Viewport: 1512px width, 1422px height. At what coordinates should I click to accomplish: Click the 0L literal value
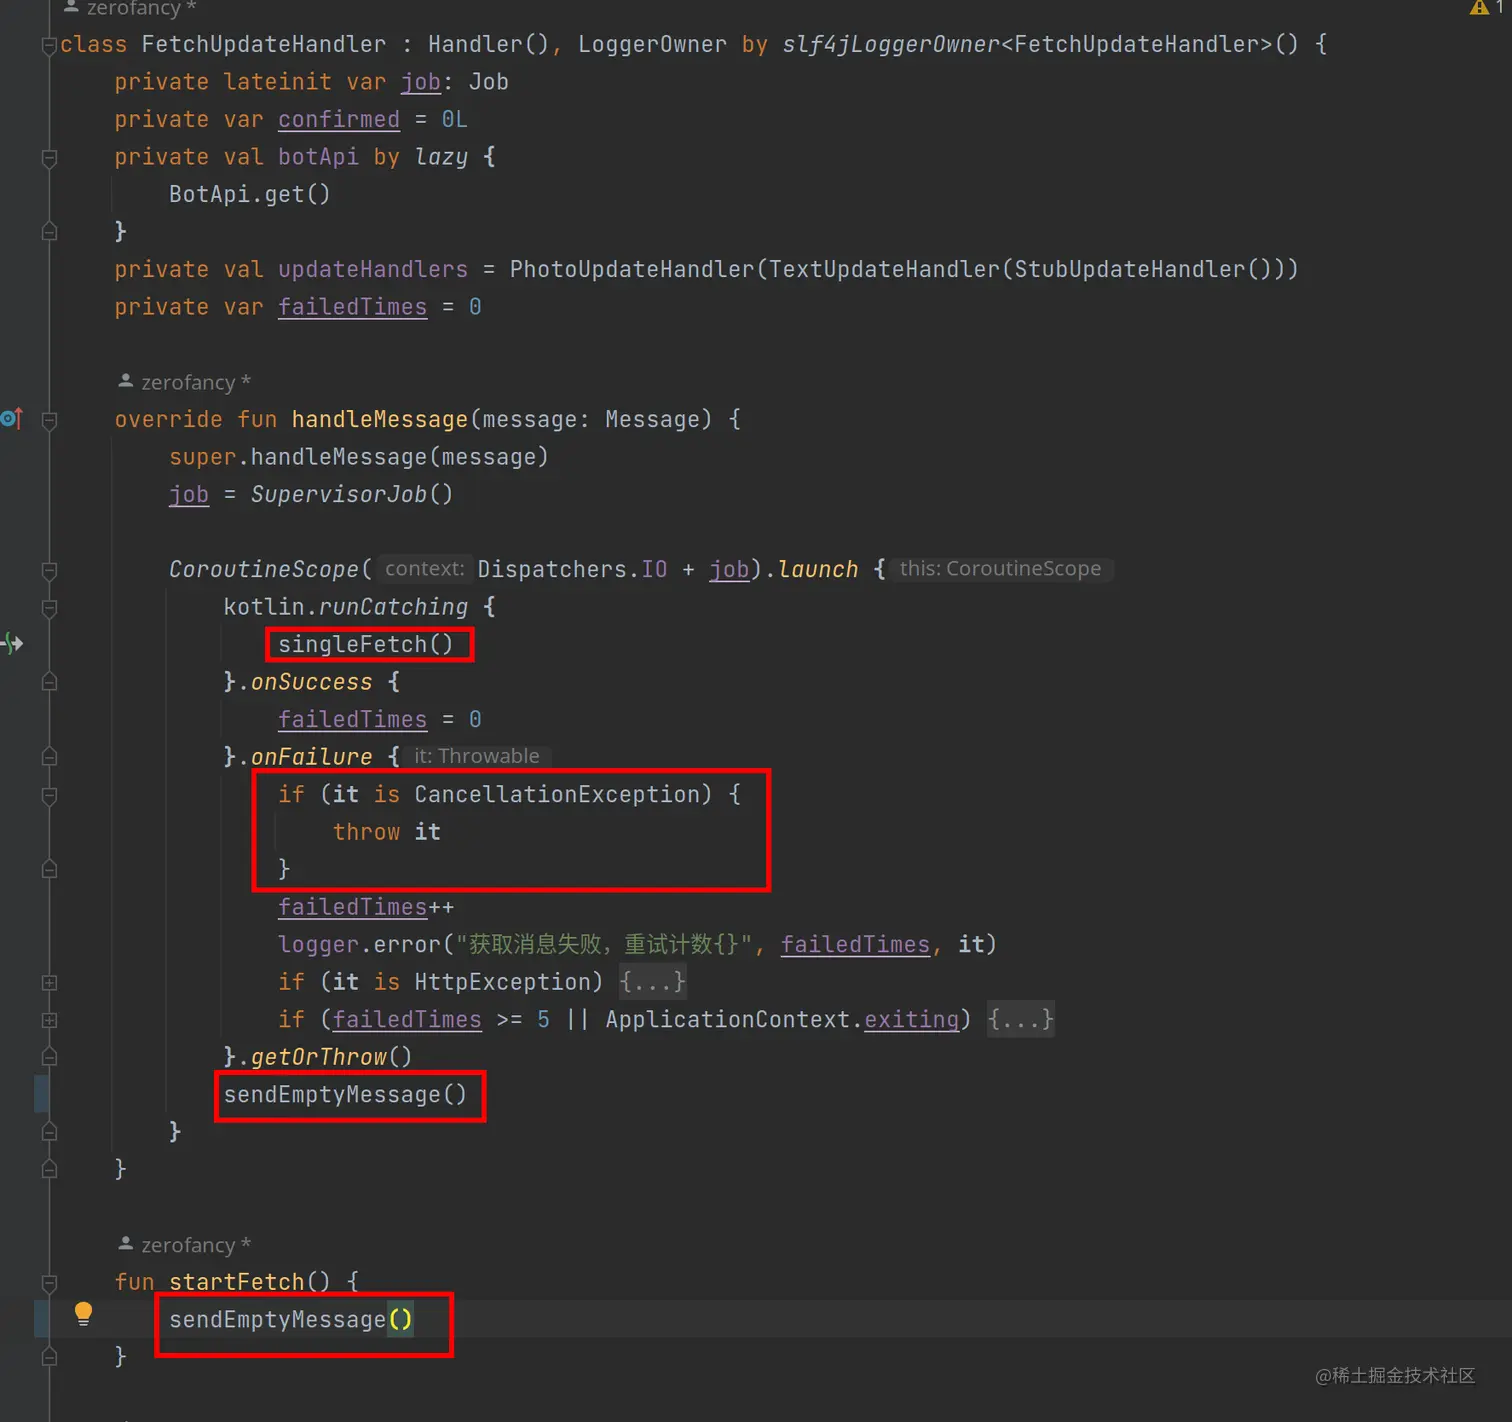click(454, 119)
